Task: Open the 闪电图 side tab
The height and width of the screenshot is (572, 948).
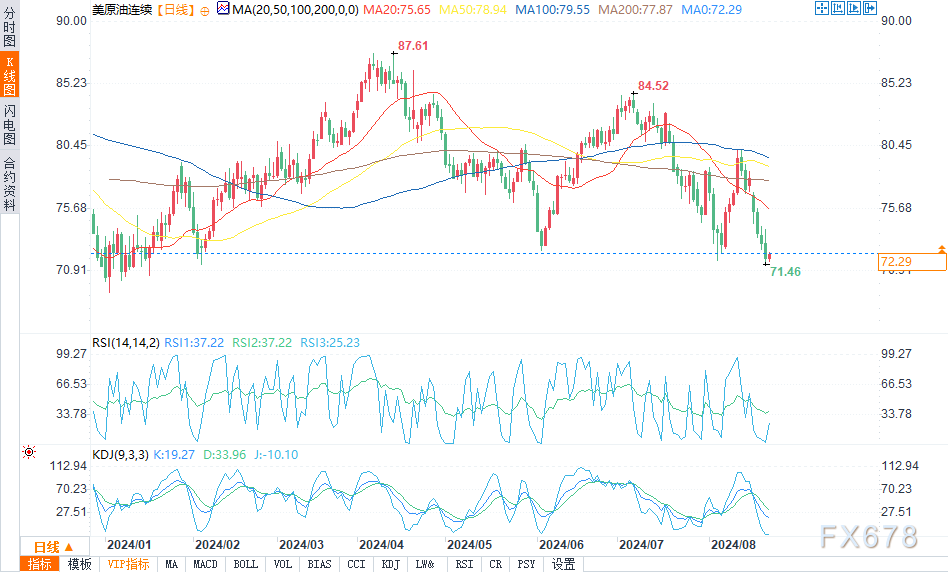Action: coord(9,124)
